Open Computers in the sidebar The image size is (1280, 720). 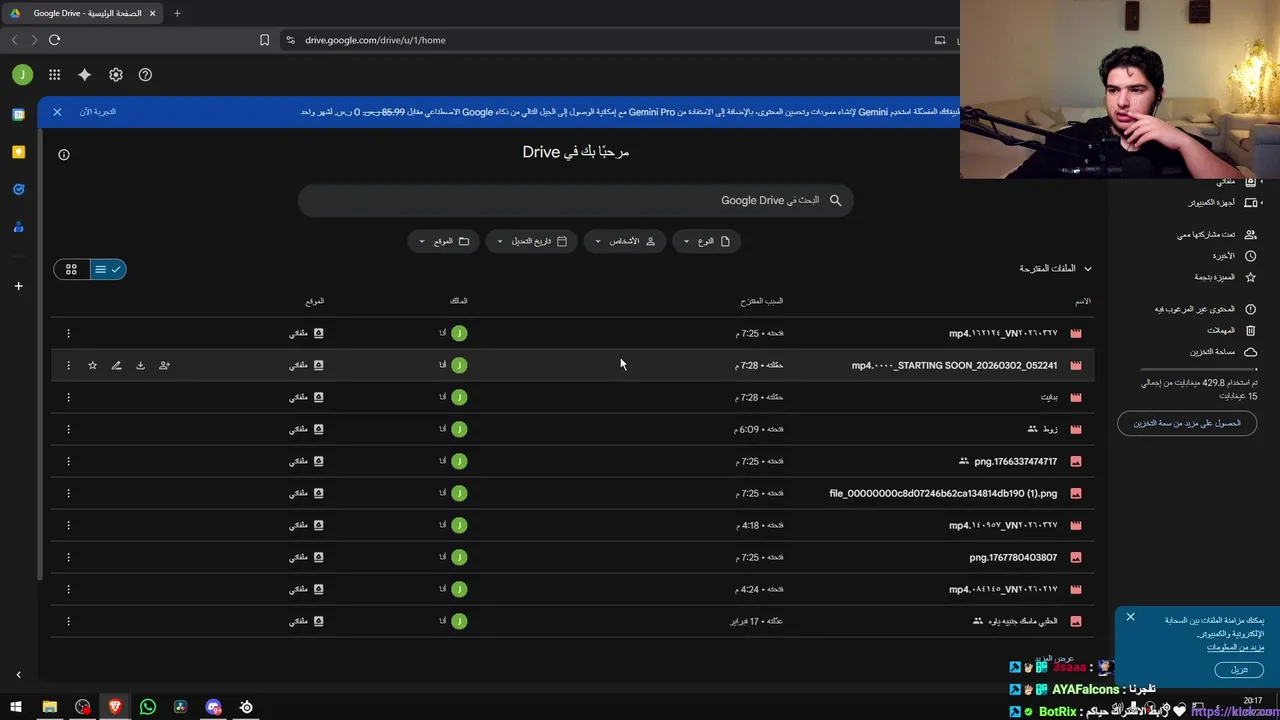[1211, 202]
